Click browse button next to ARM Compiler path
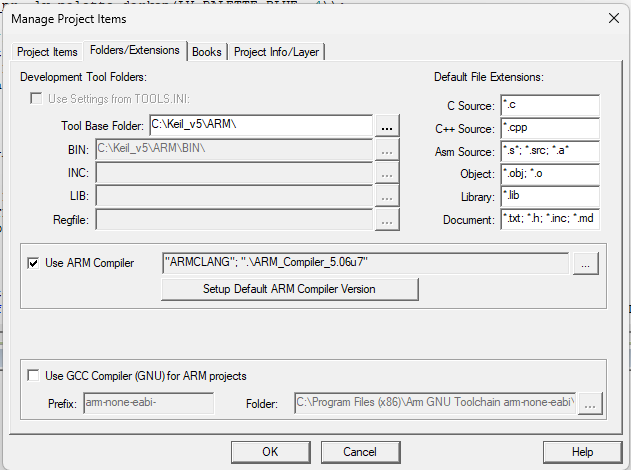Viewport: 631px width, 470px height. pos(587,263)
